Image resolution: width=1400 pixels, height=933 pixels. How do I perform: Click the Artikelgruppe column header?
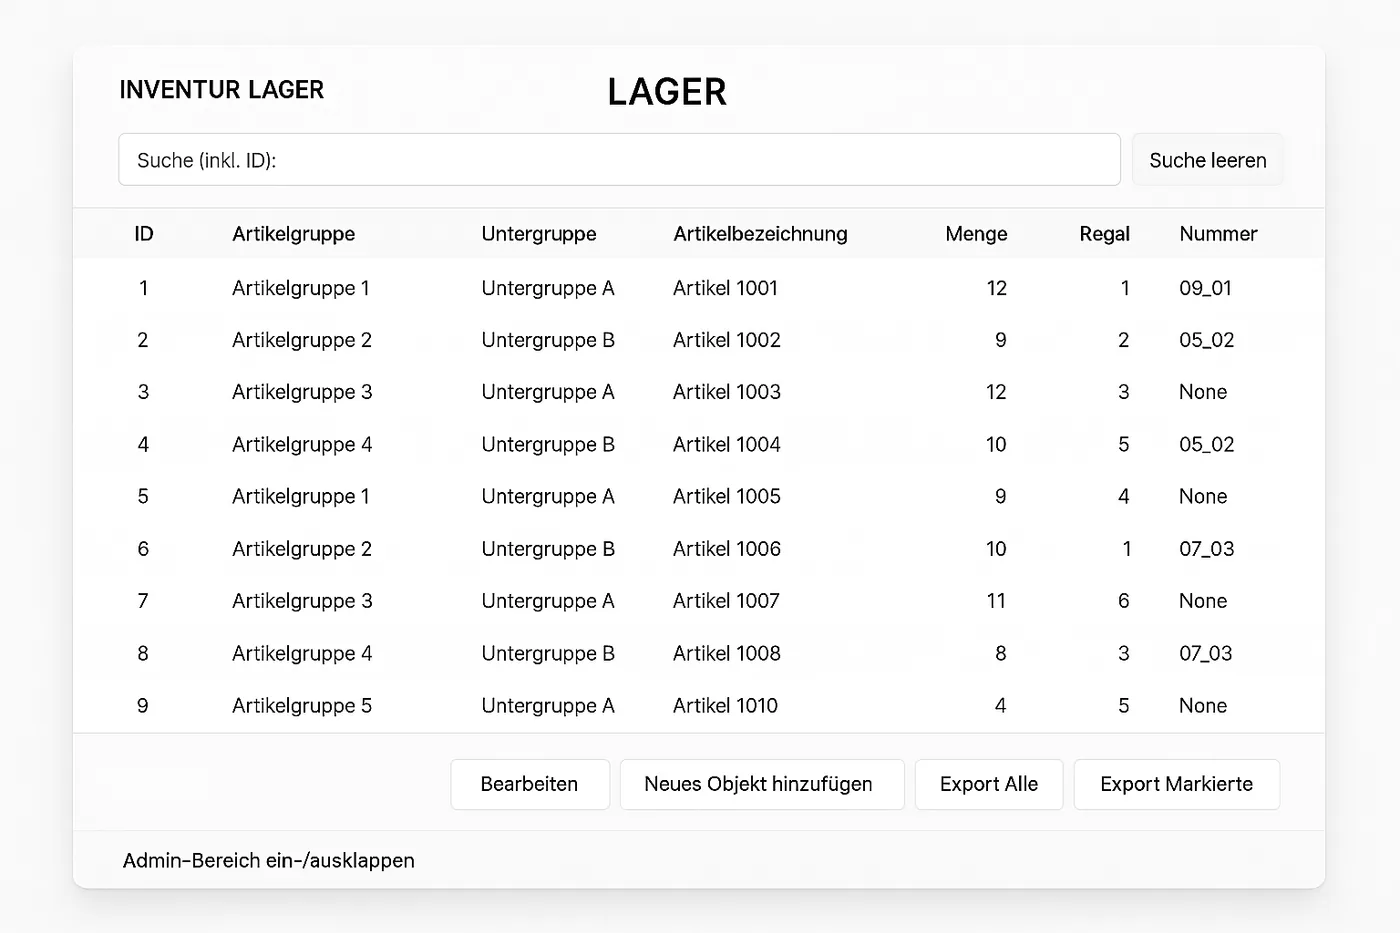coord(294,234)
